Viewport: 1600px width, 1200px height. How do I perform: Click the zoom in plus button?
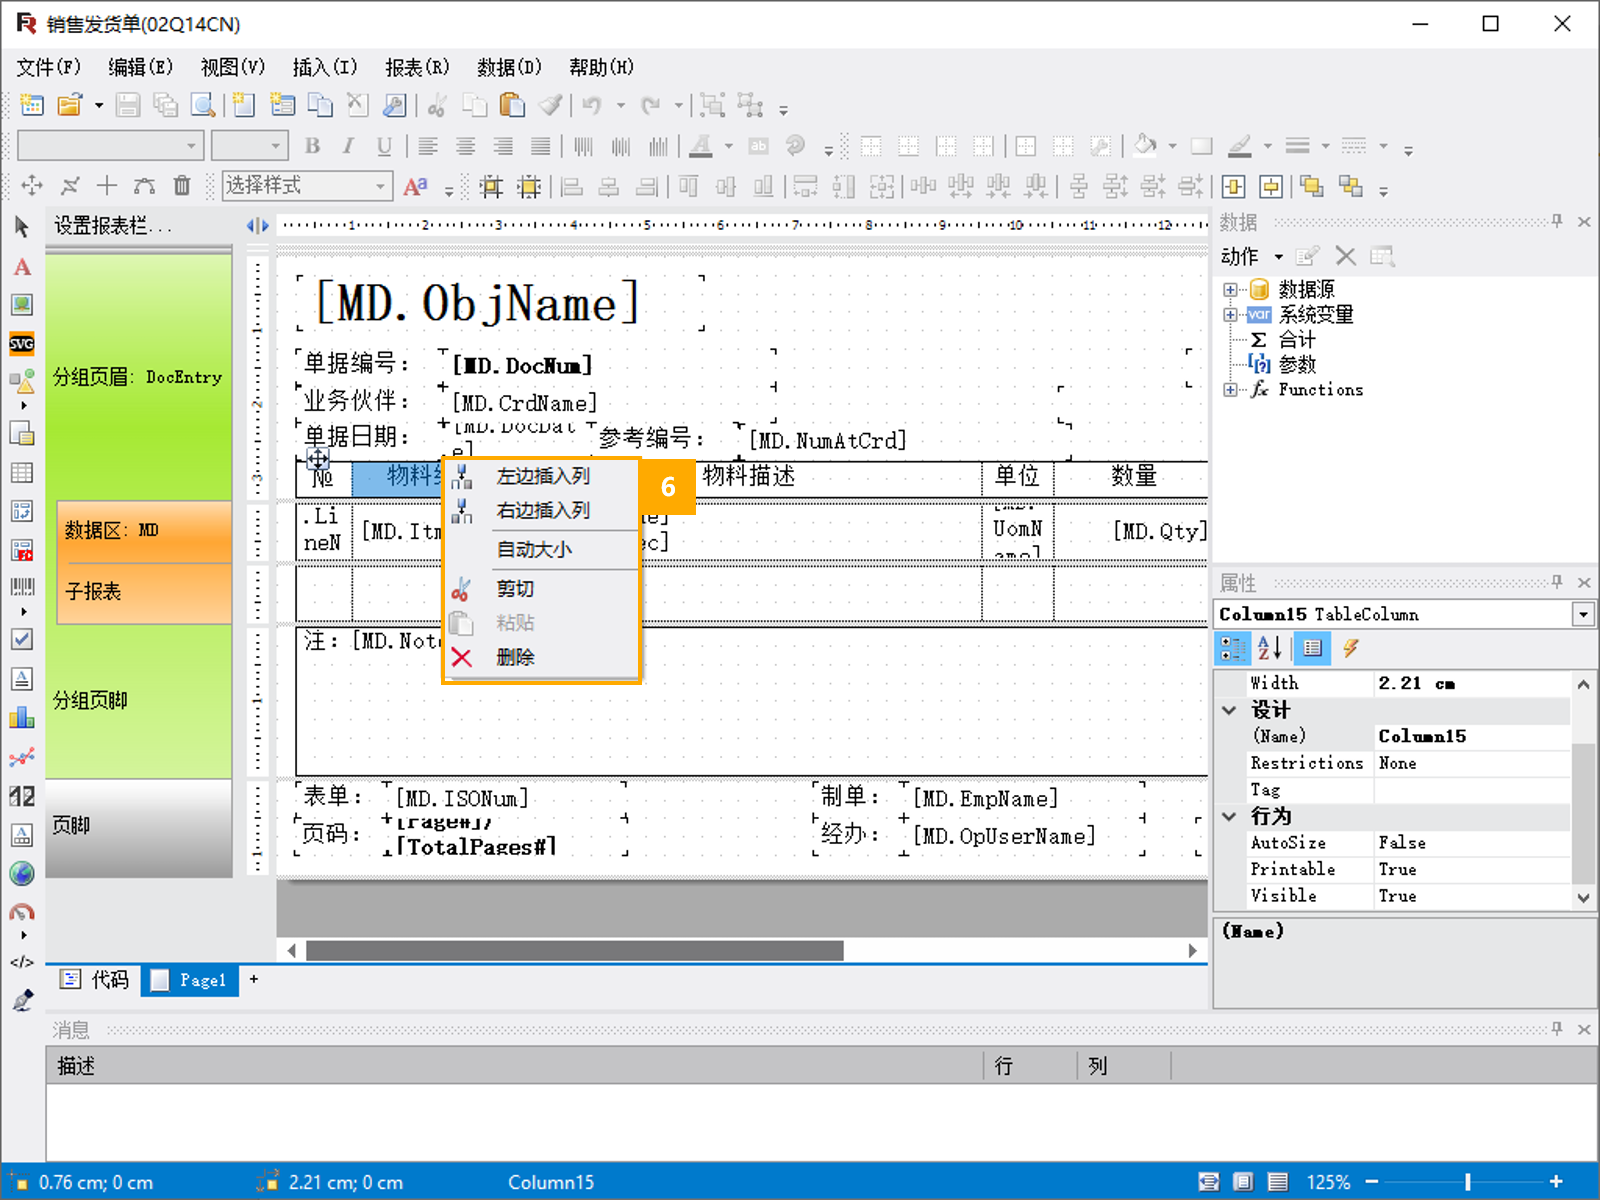click(x=1556, y=1182)
